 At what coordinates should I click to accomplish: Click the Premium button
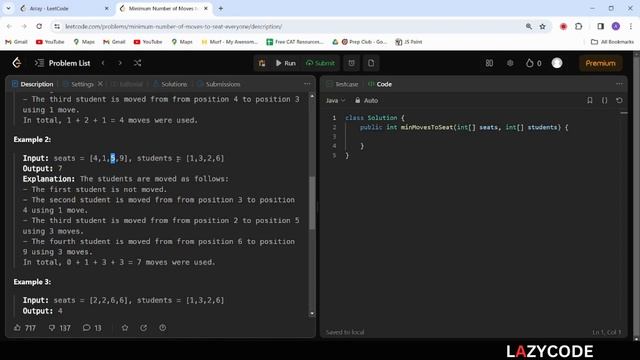click(600, 63)
